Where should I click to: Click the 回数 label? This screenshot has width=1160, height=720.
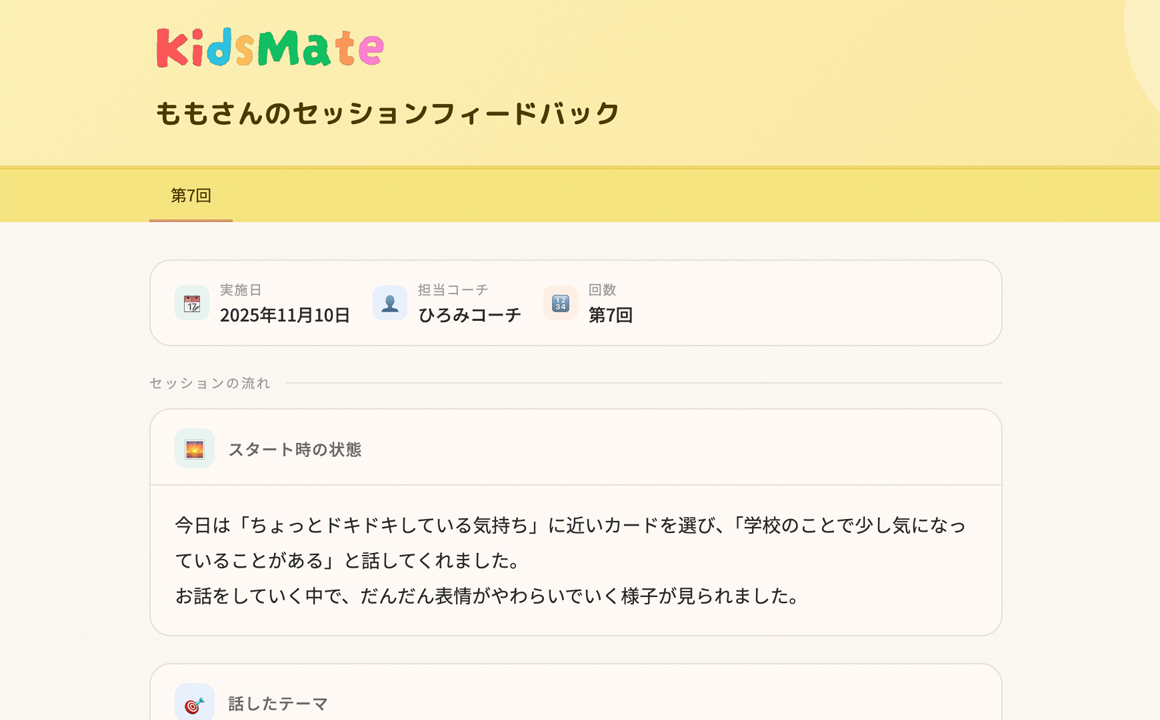[x=602, y=290]
